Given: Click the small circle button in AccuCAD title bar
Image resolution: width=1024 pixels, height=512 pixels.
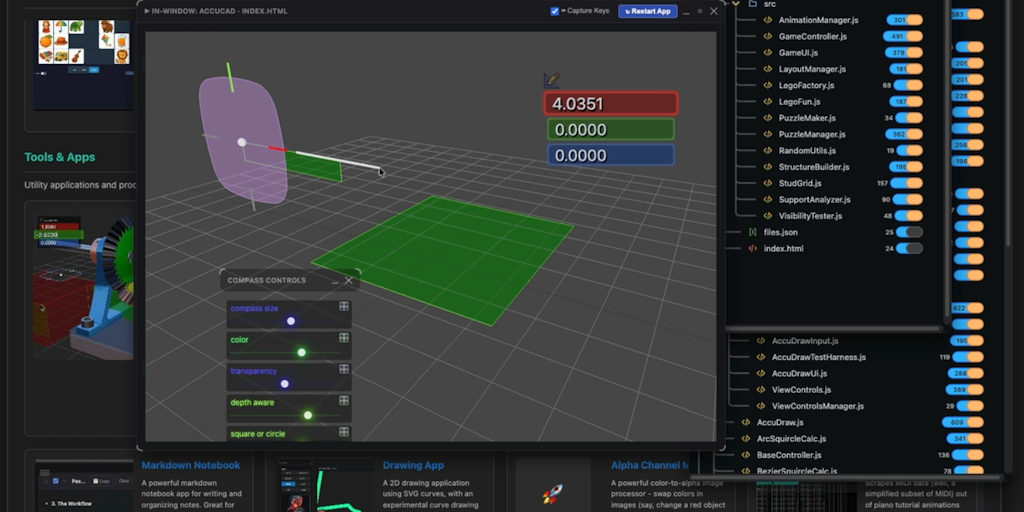Looking at the screenshot, I should [700, 11].
